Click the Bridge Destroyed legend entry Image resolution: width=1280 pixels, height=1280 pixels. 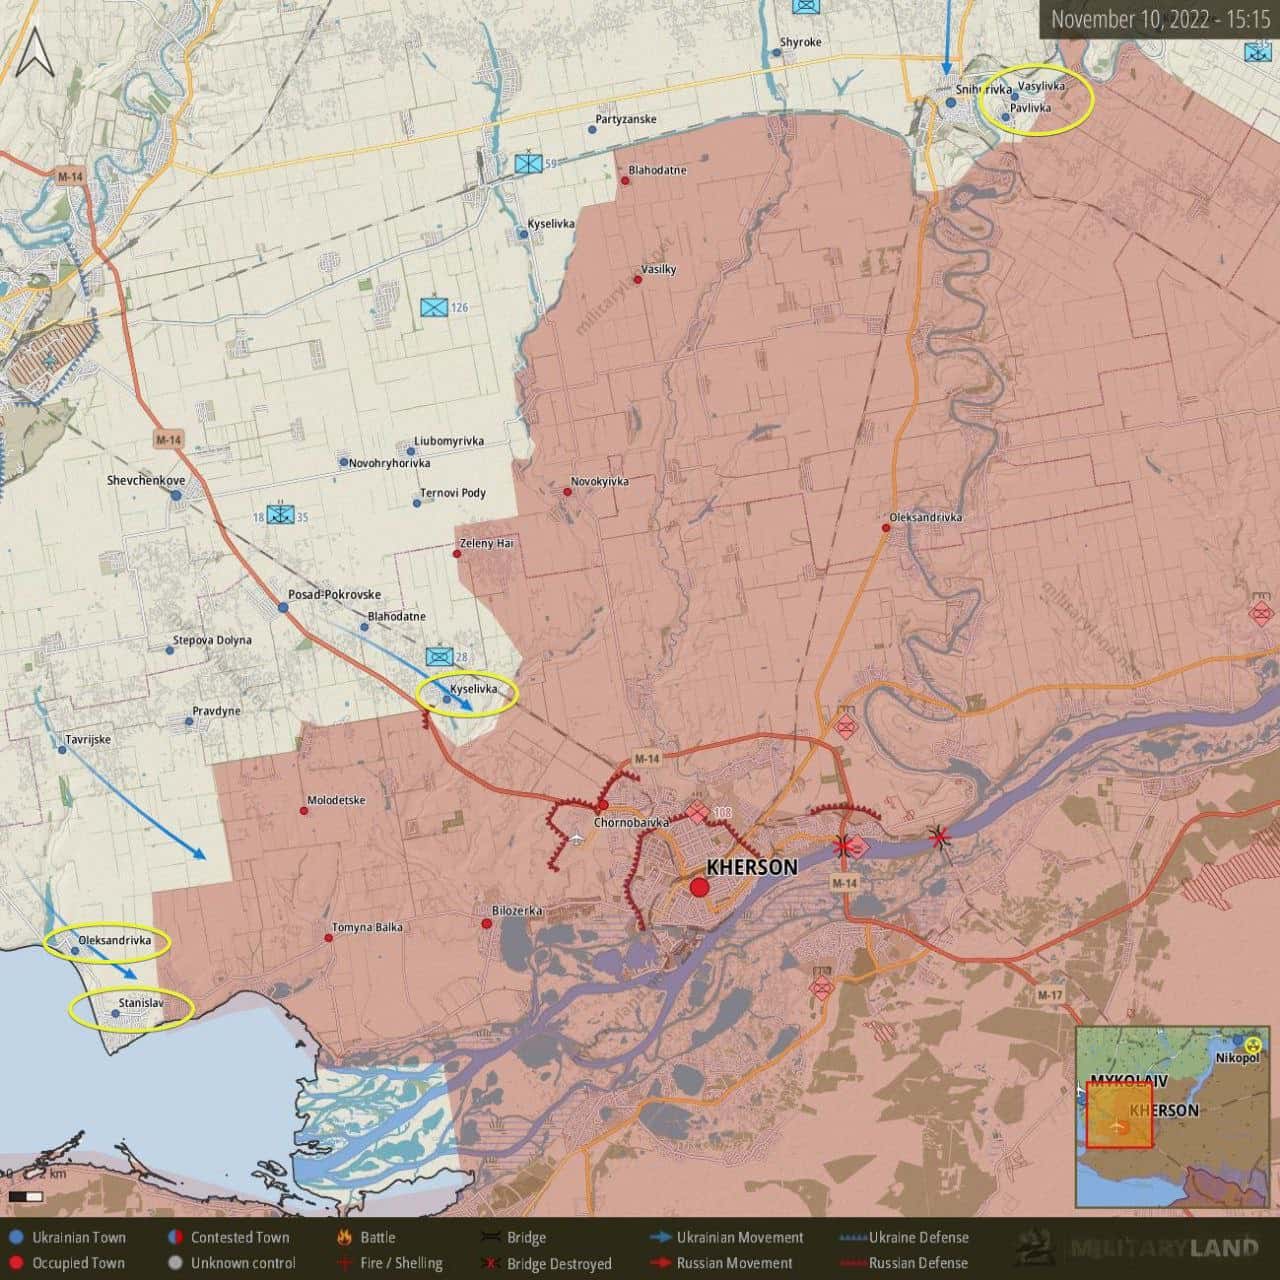tap(548, 1263)
